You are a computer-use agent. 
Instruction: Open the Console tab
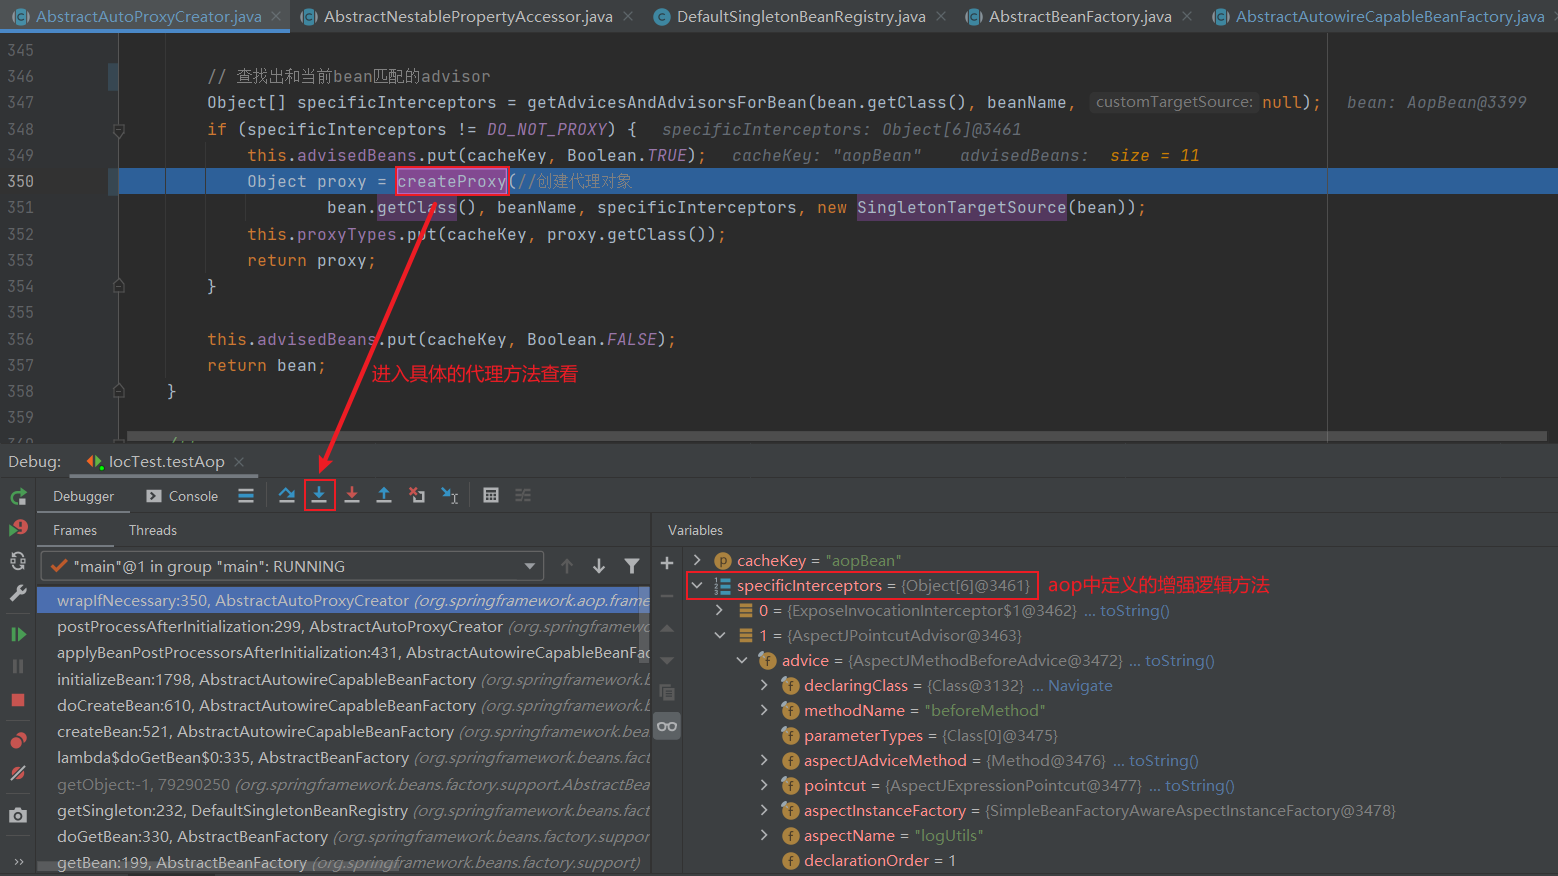pos(182,496)
